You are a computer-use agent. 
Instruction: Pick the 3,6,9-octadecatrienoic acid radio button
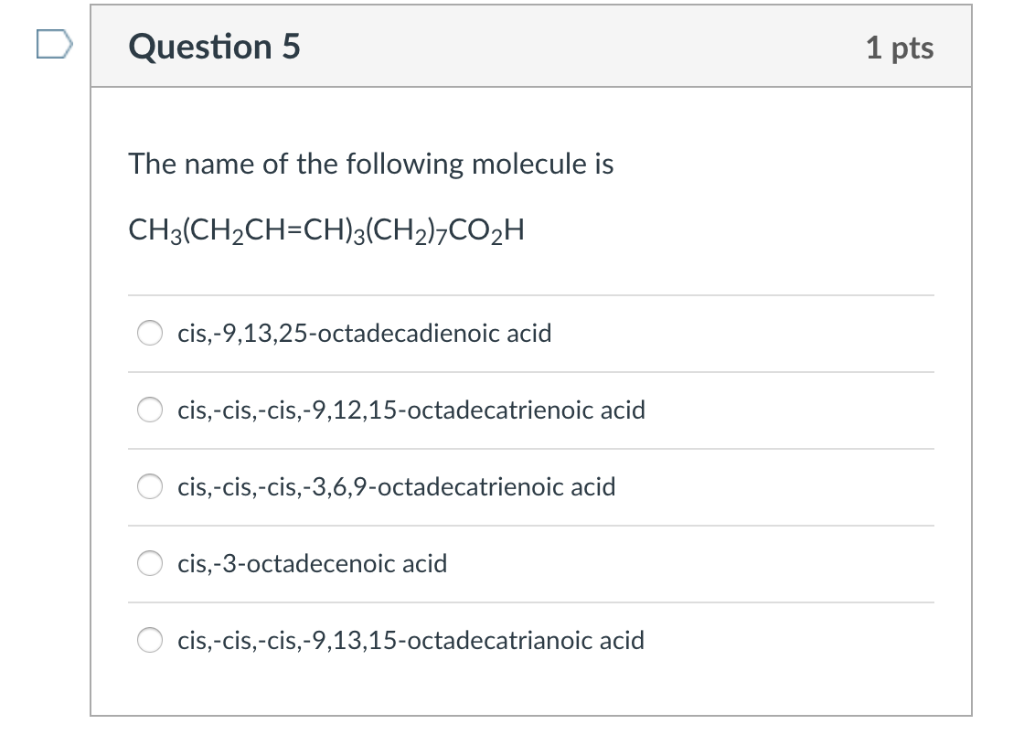pyautogui.click(x=150, y=487)
